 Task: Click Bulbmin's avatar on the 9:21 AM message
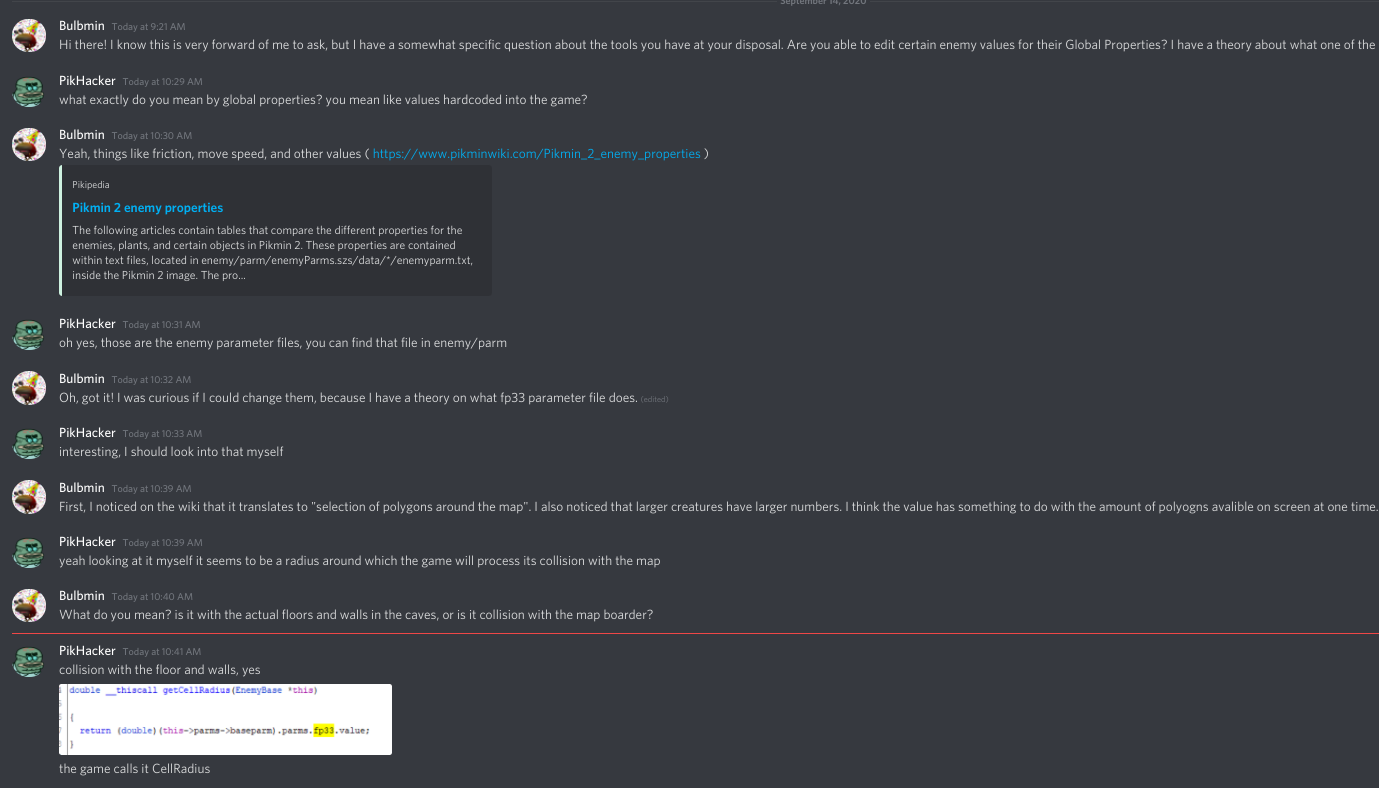[x=28, y=36]
